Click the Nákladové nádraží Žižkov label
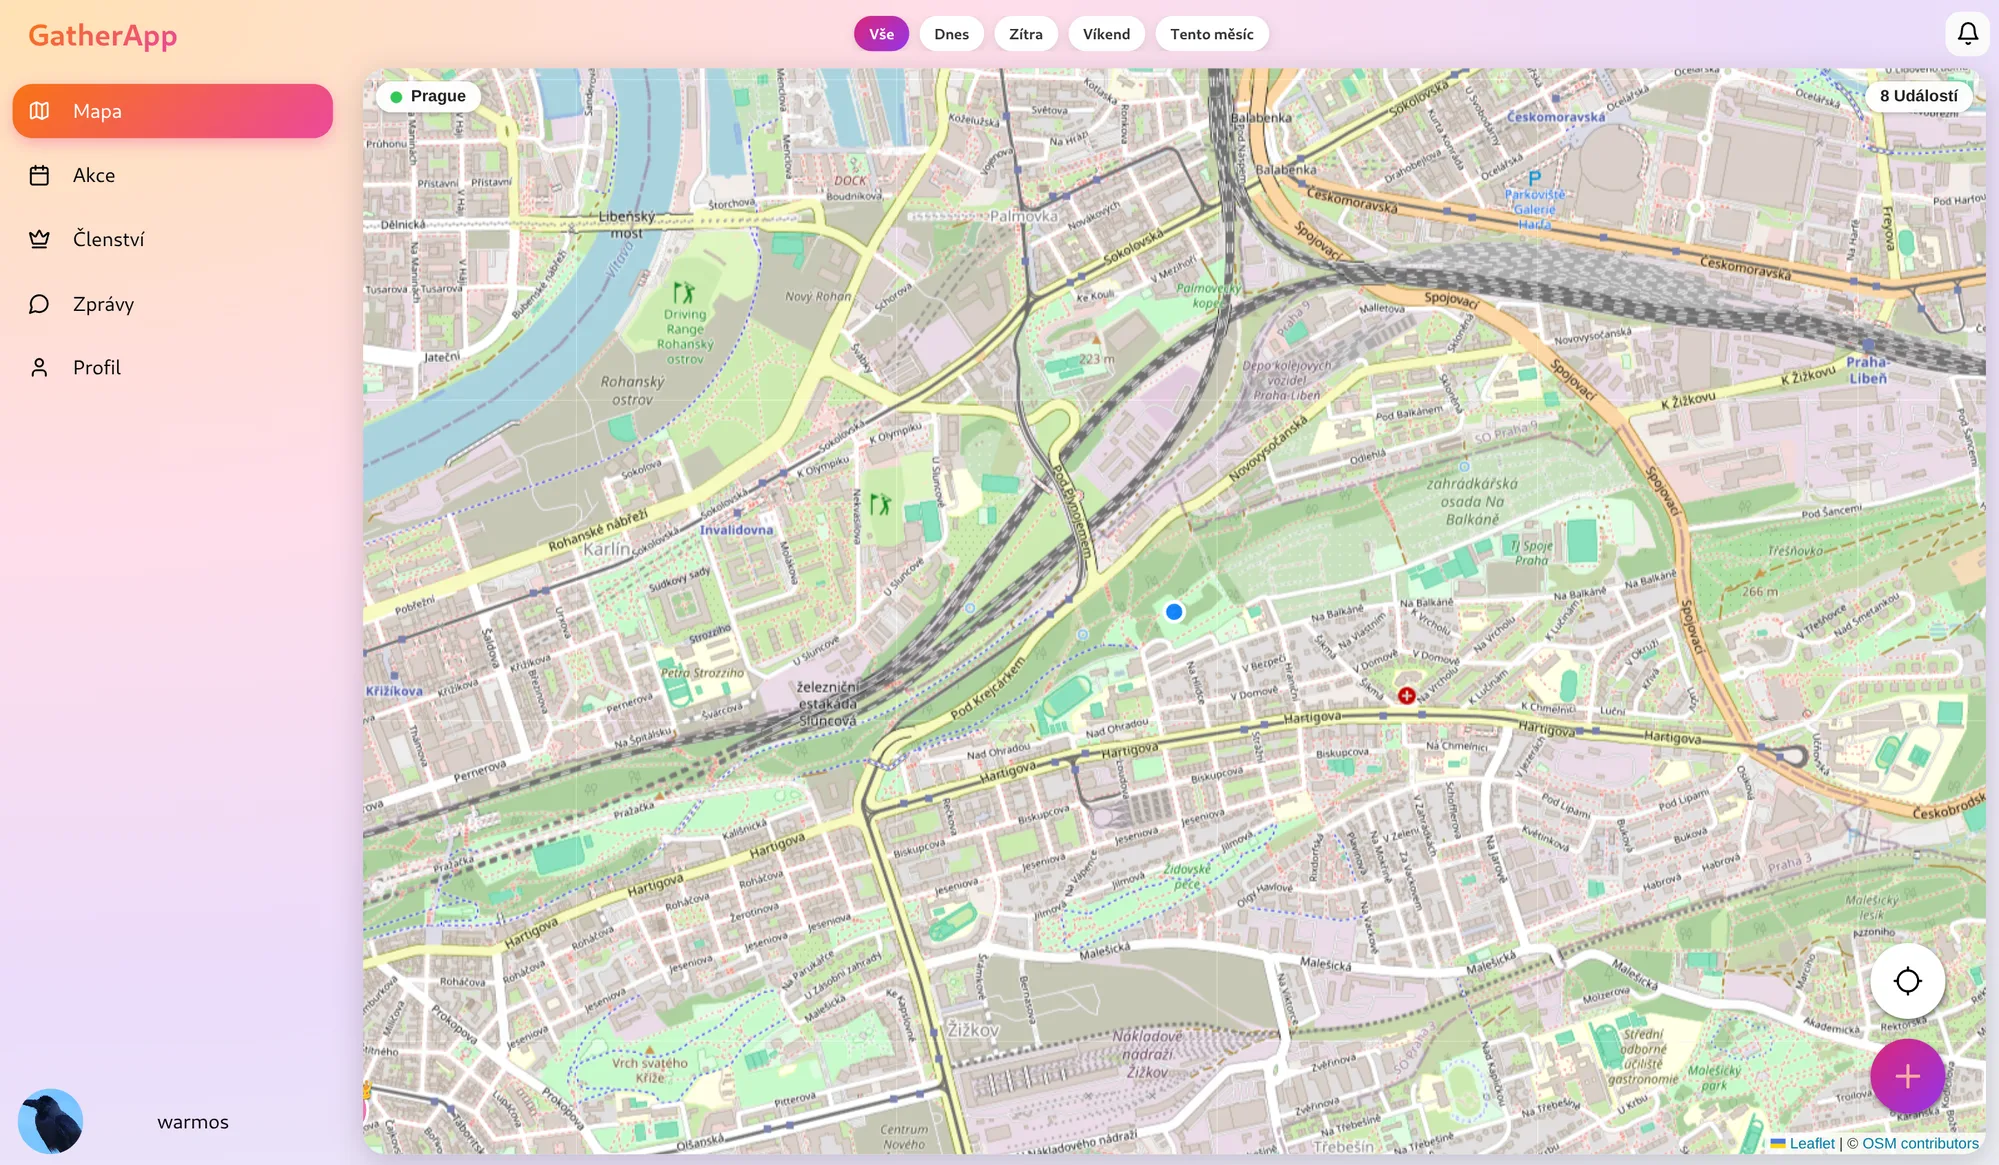This screenshot has height=1165, width=1999. pos(1147,1054)
